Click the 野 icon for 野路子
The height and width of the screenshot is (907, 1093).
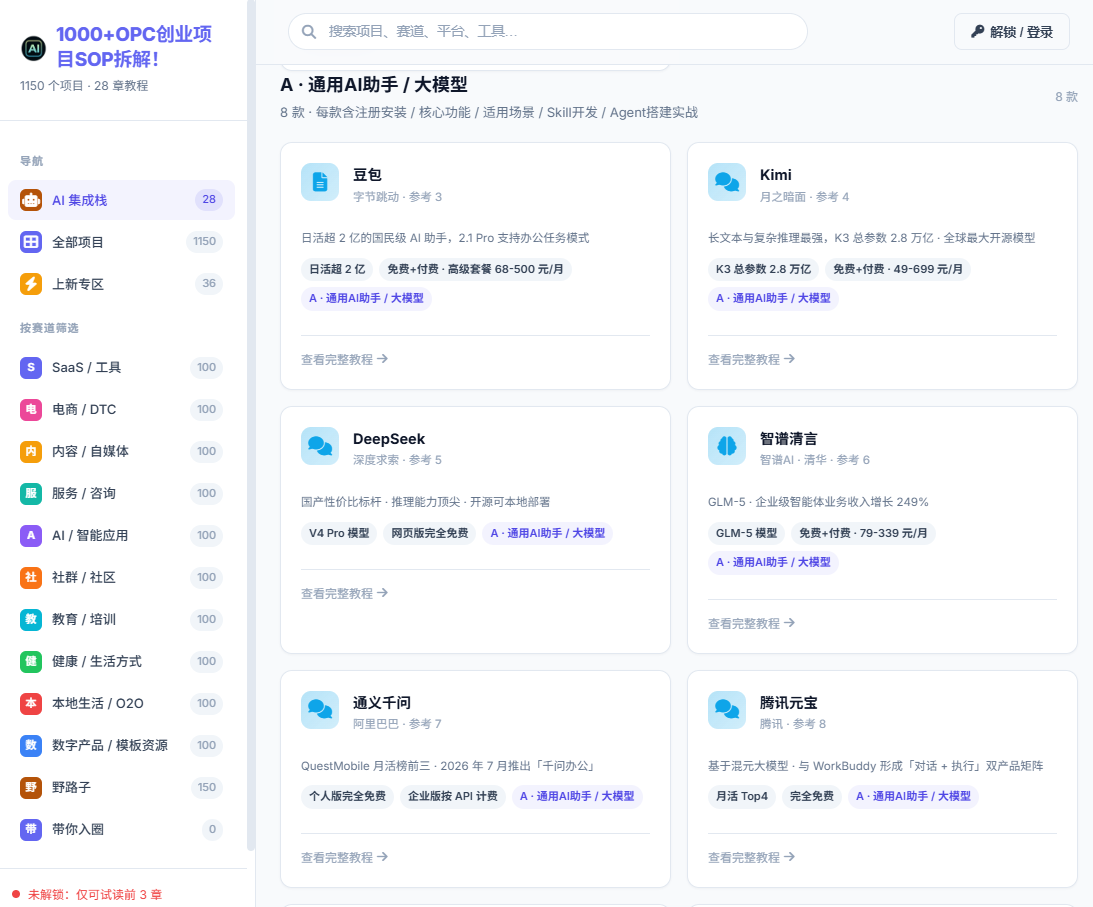coord(31,787)
